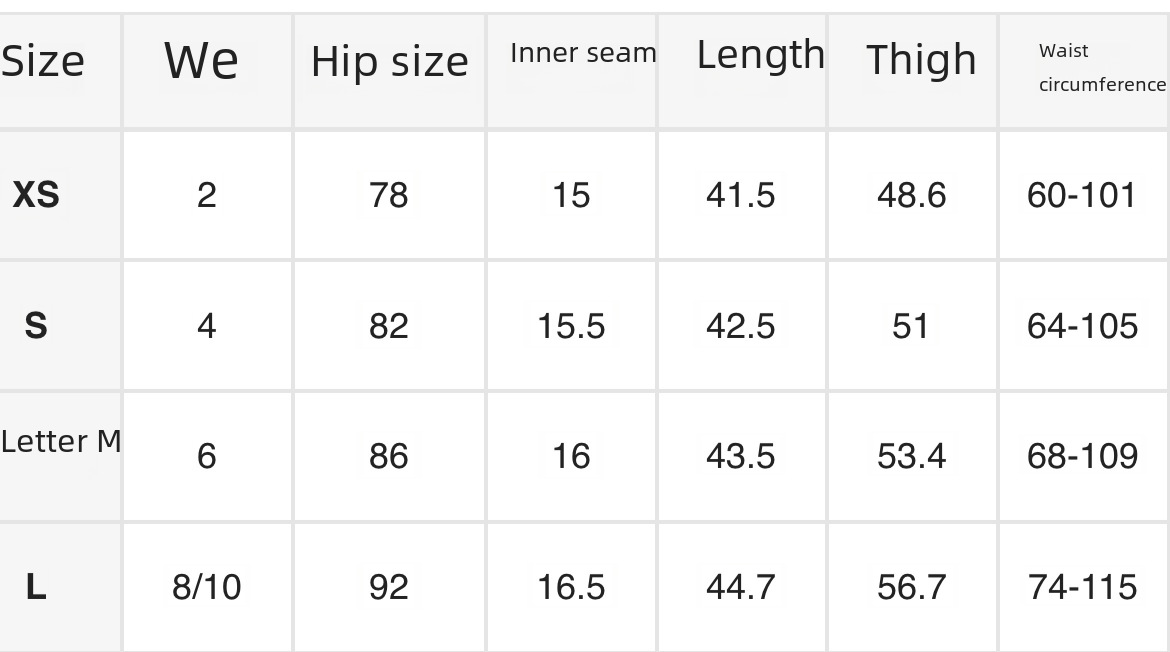The image size is (1170, 652).
Task: Click waist range 68-109 cell
Action: click(x=1082, y=457)
